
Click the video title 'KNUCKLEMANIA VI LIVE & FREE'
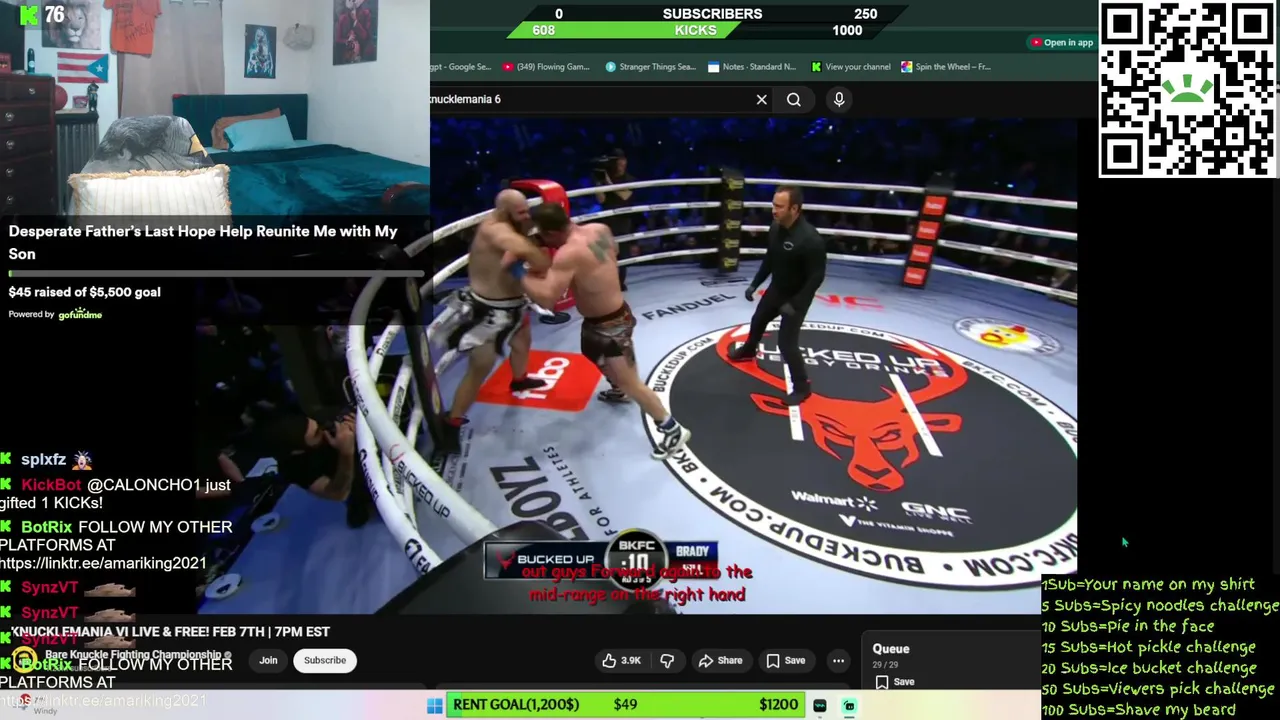click(170, 632)
